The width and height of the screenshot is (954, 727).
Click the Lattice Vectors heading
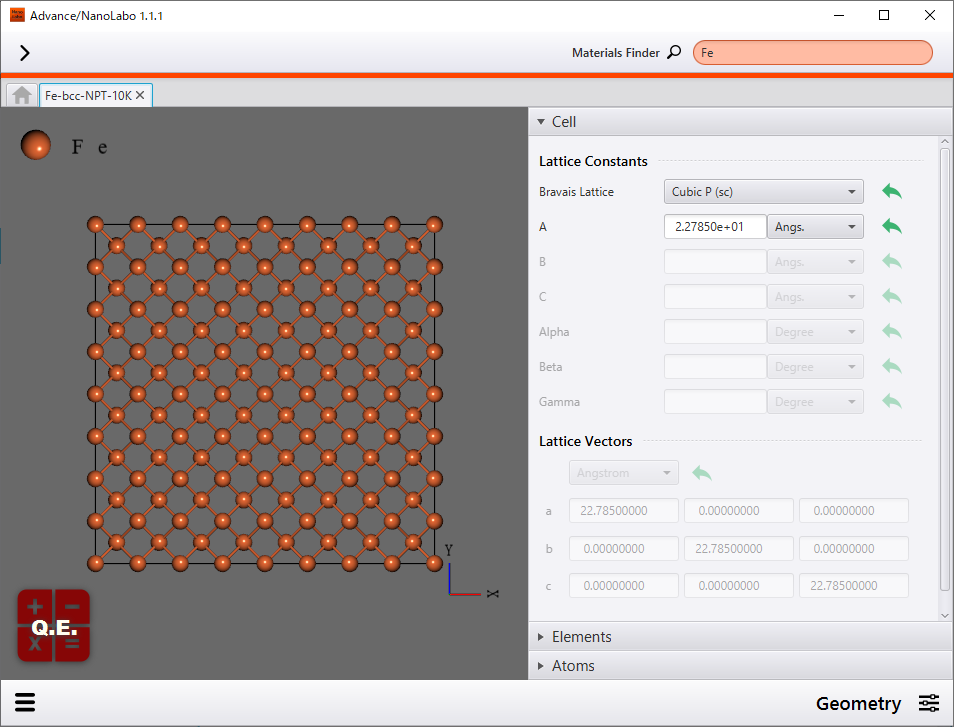[x=585, y=441]
